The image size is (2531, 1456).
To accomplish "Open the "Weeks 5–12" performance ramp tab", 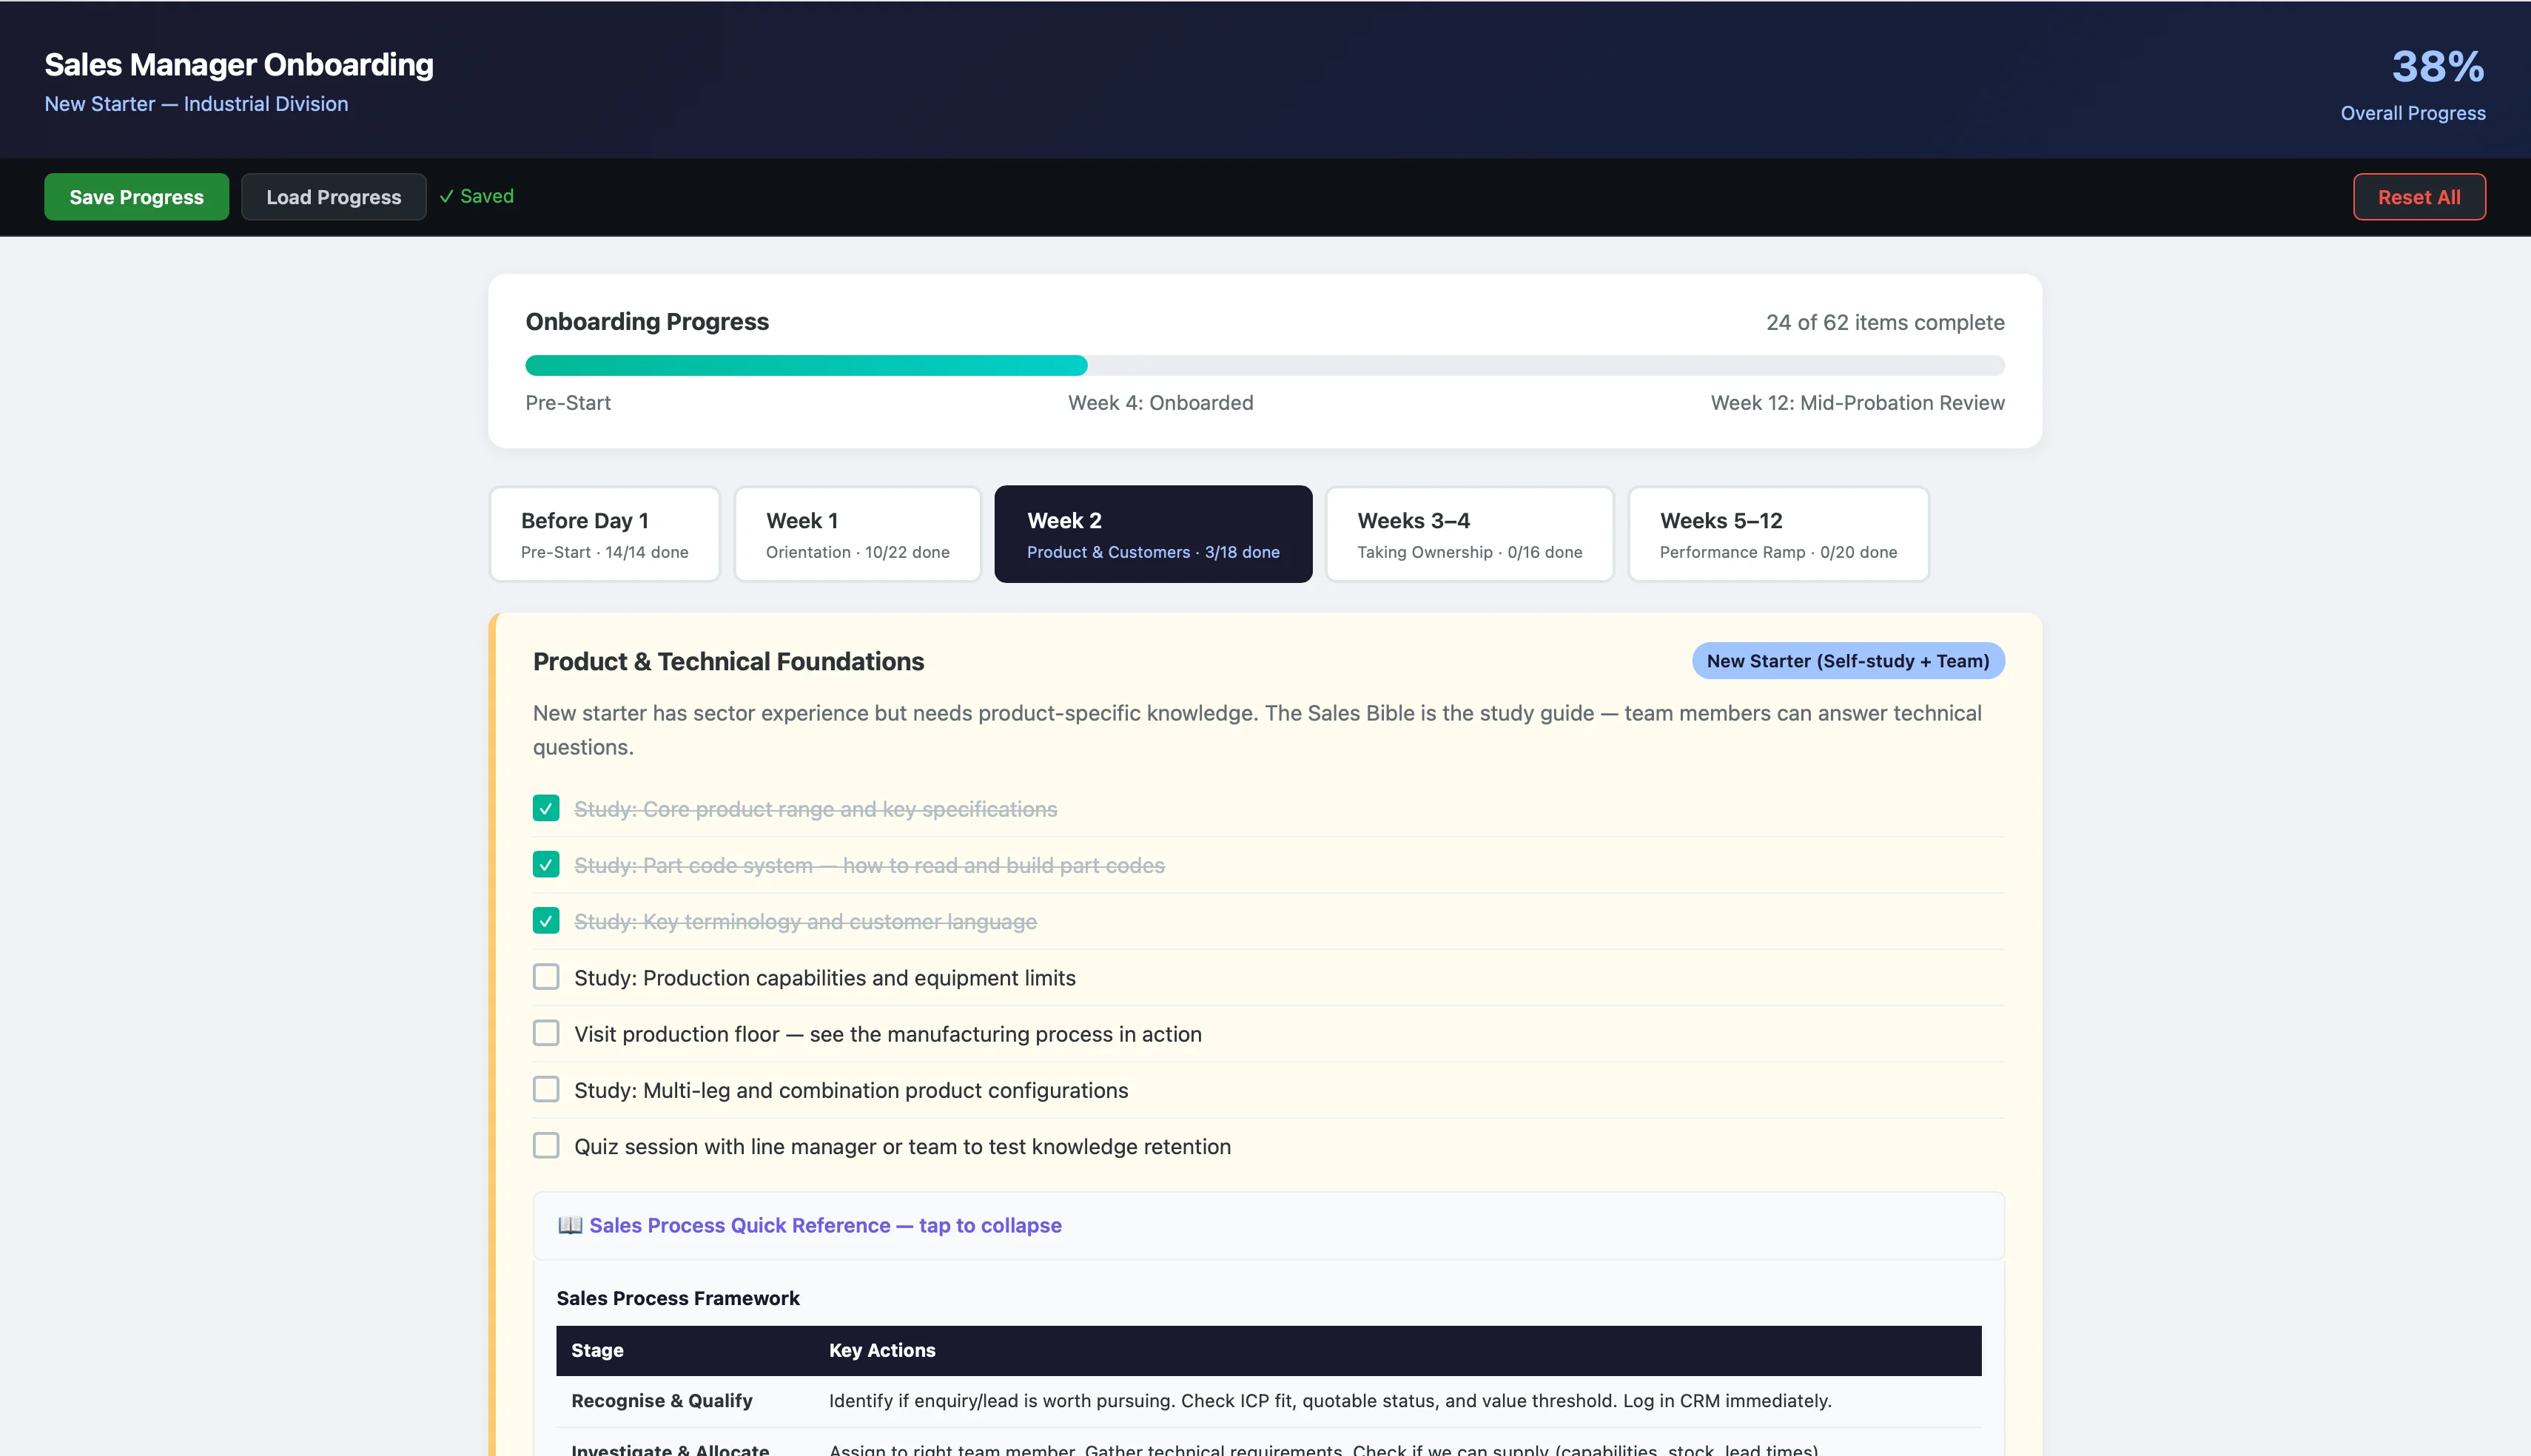I will [1777, 533].
